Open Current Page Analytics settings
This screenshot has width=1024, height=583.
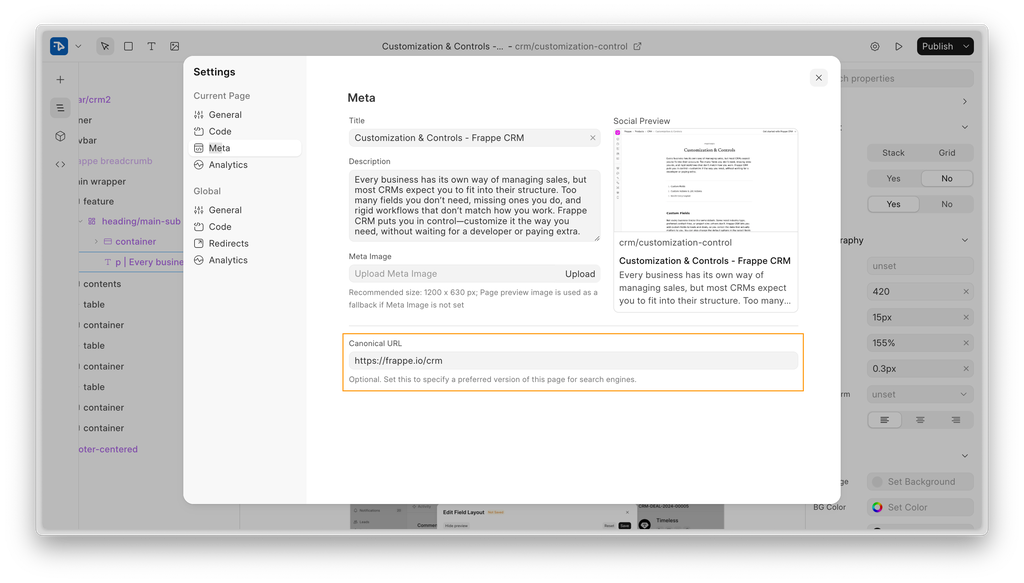(245, 165)
